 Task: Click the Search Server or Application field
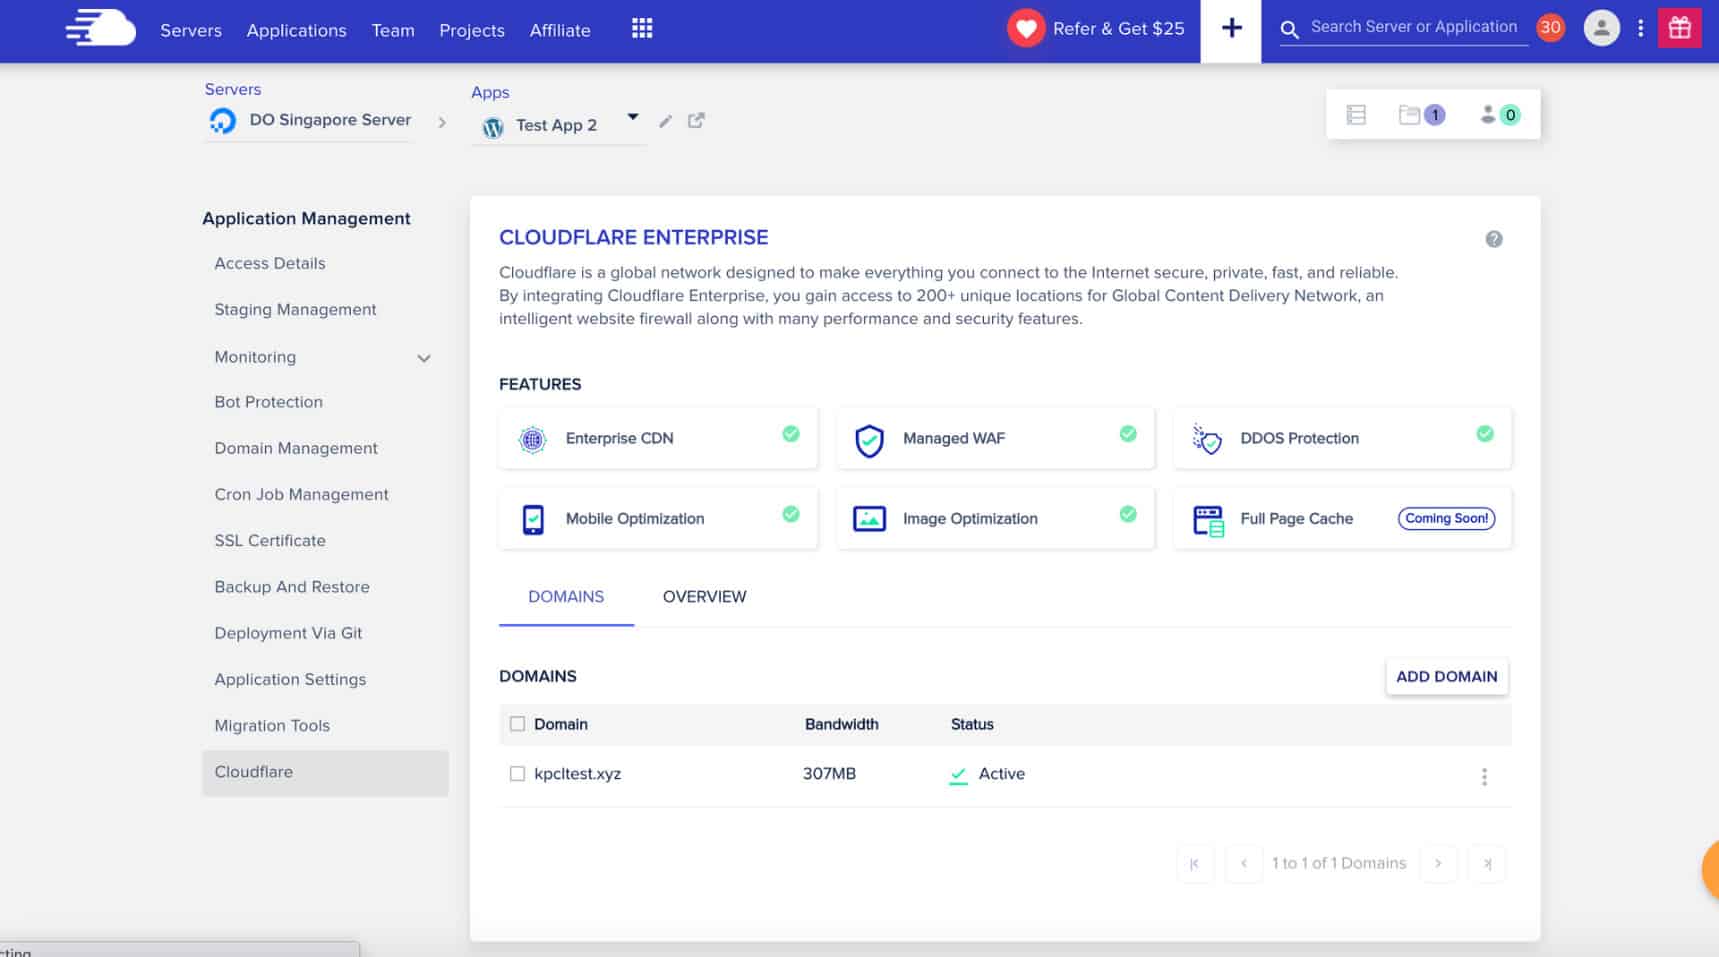1412,28
